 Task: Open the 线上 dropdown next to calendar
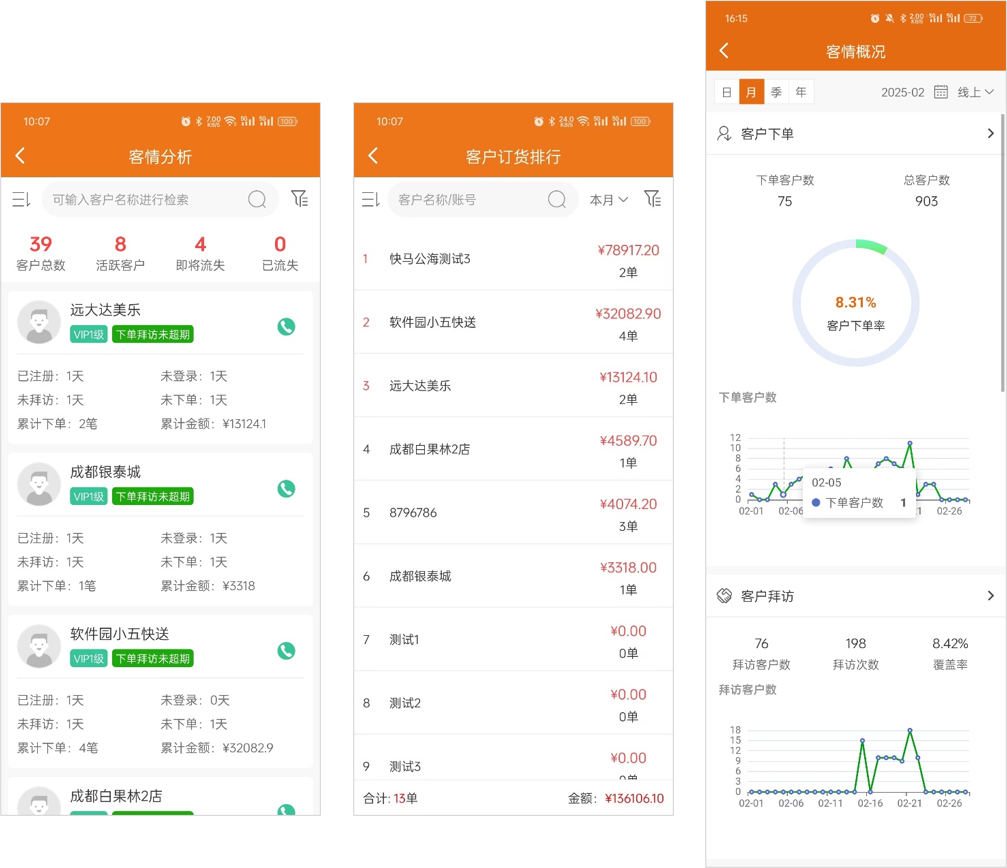pos(973,91)
